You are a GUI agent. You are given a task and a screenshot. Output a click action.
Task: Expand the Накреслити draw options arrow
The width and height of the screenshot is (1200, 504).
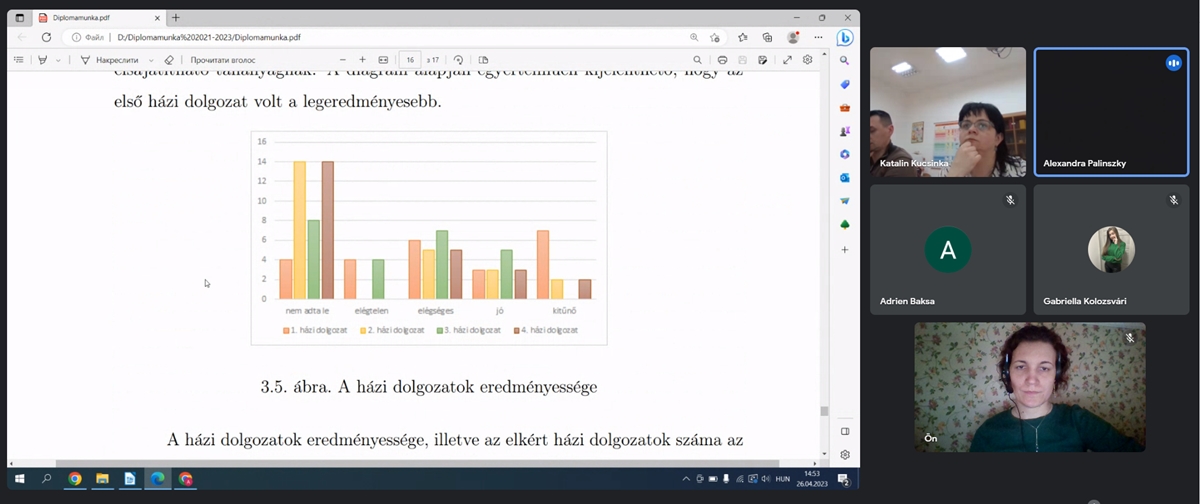coord(151,60)
